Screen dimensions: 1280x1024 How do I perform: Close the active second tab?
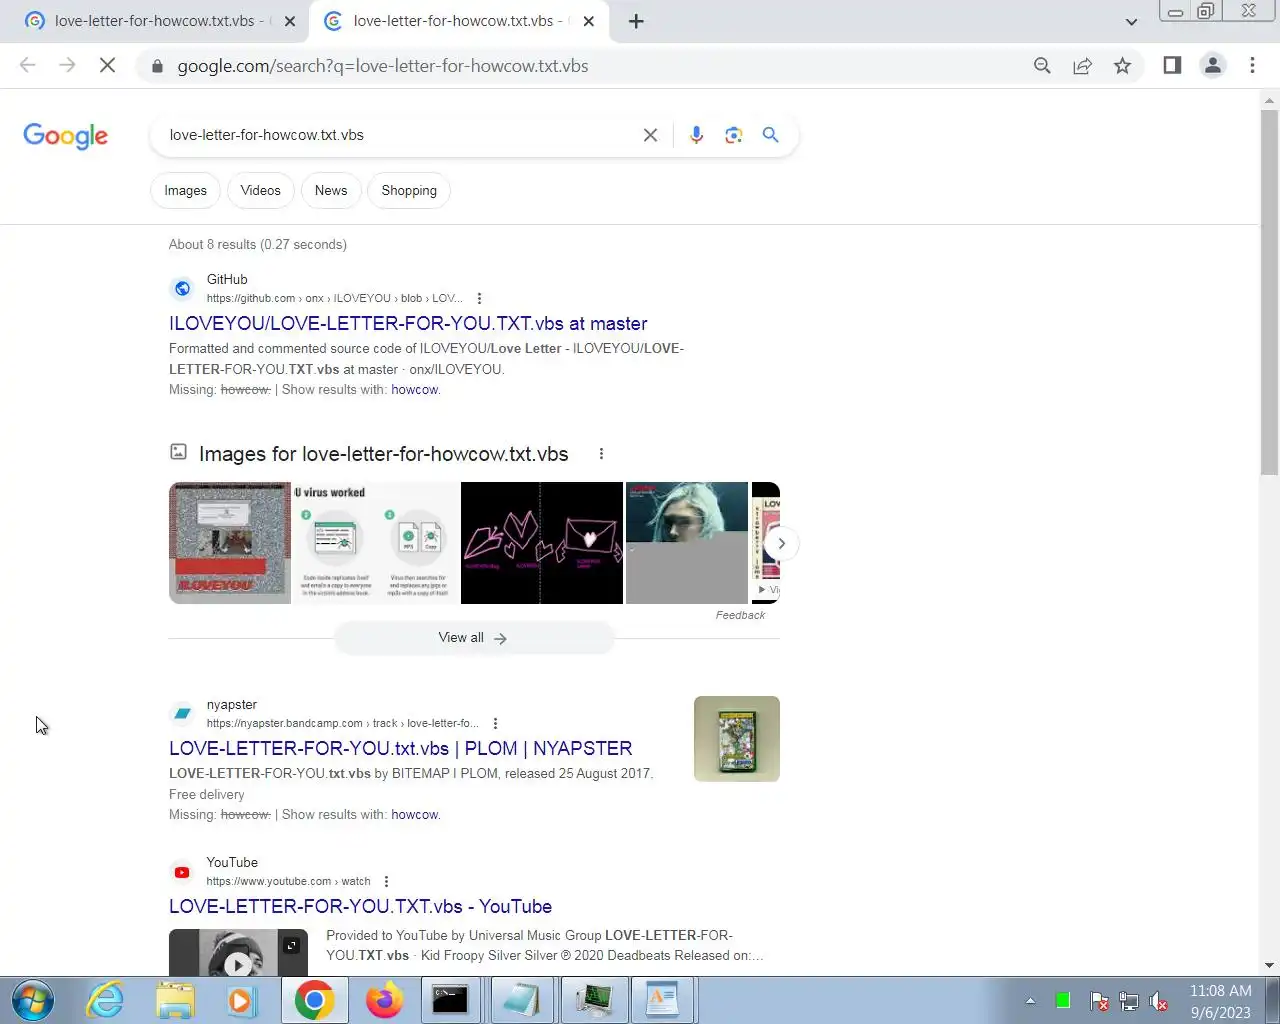[x=588, y=21]
